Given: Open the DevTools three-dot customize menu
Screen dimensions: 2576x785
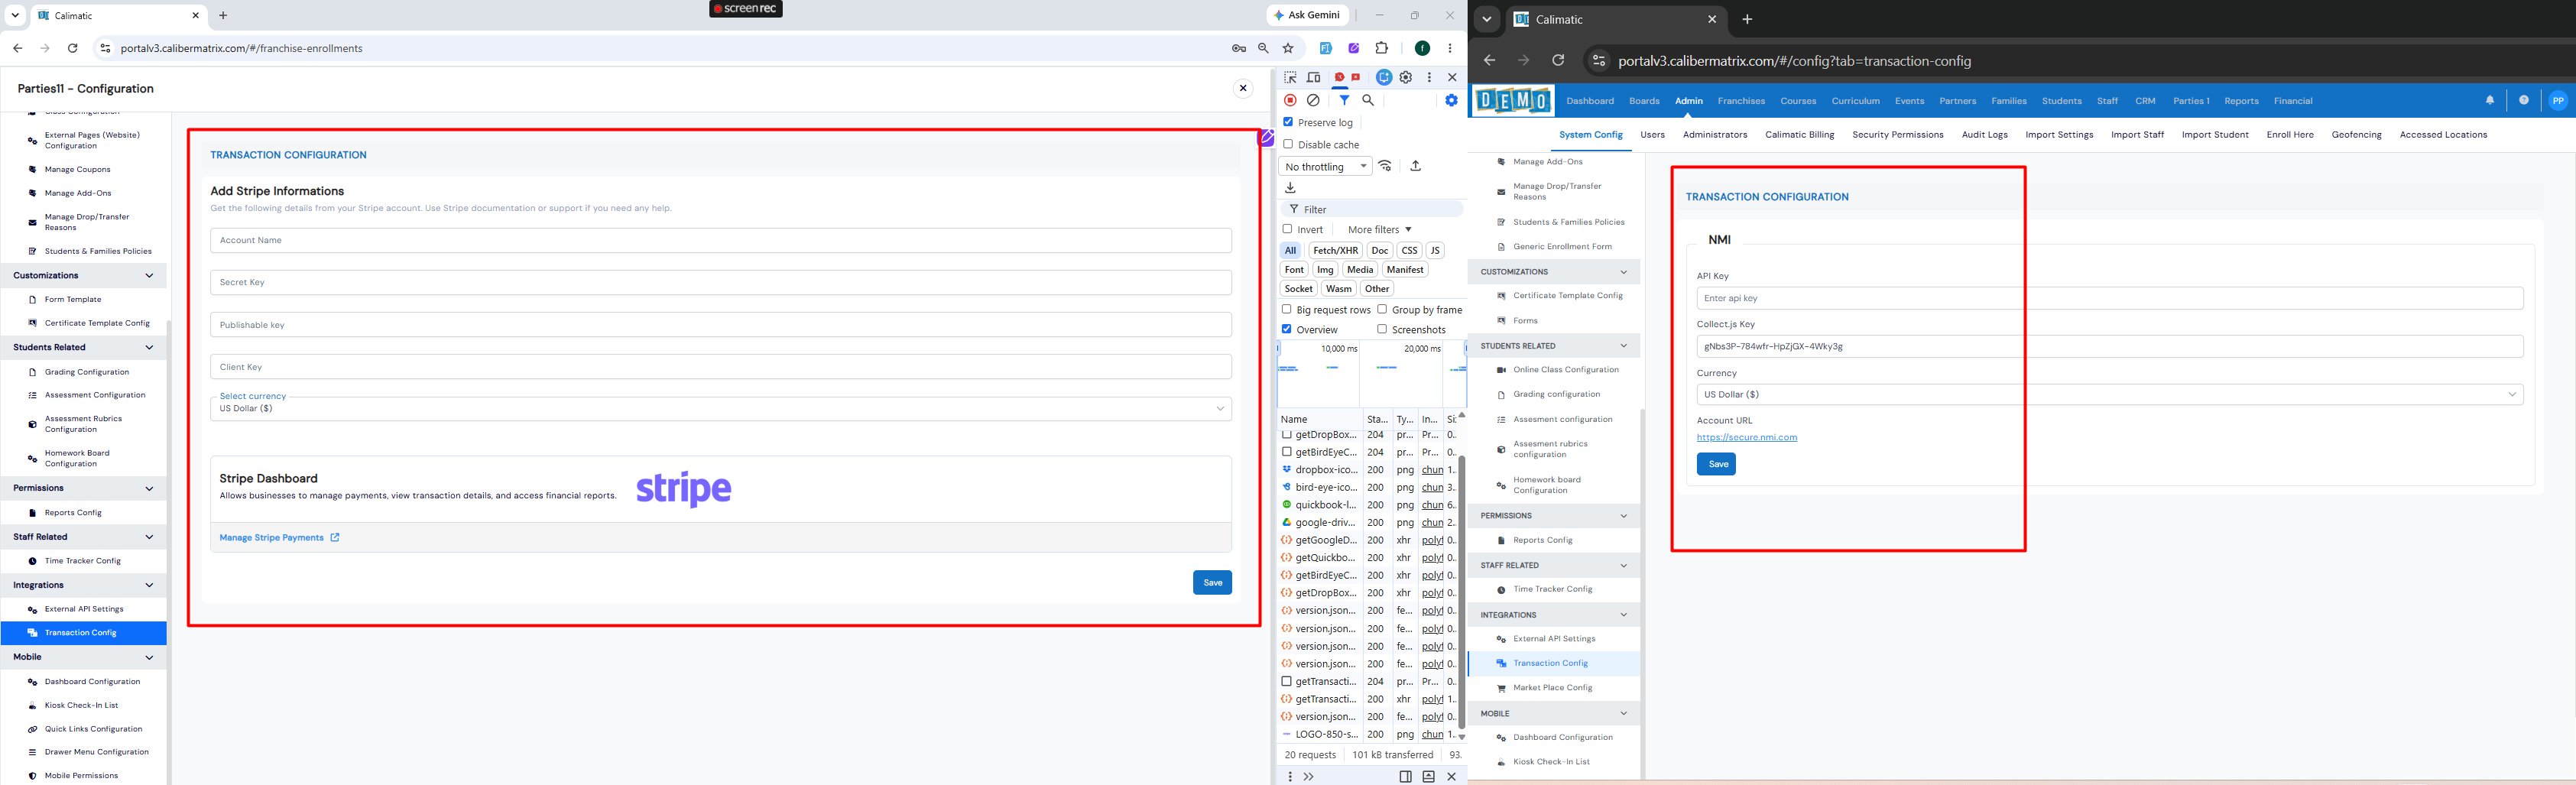Looking at the screenshot, I should (x=1429, y=77).
